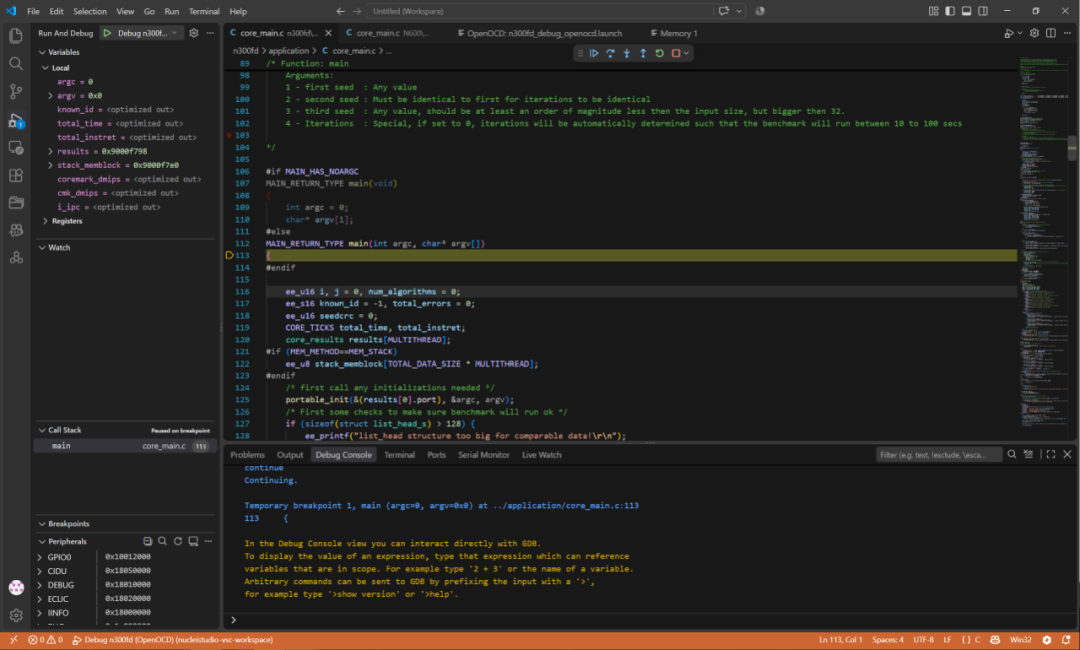Open the File menu
1080x650 pixels.
click(33, 11)
